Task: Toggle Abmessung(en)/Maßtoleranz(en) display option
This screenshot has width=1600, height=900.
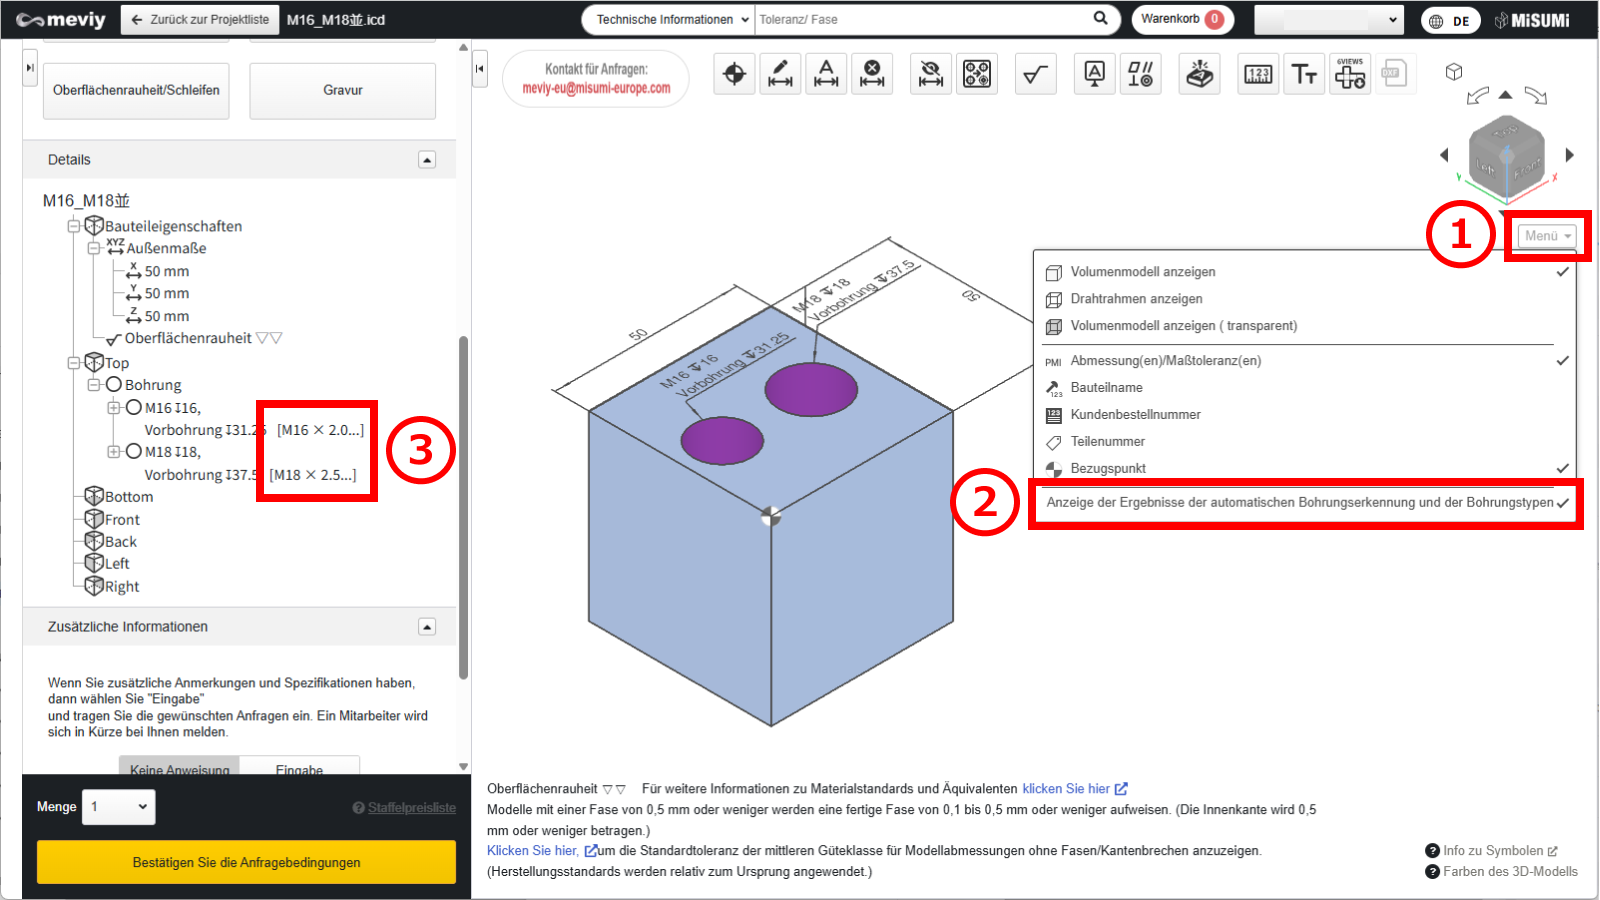Action: [x=1306, y=360]
